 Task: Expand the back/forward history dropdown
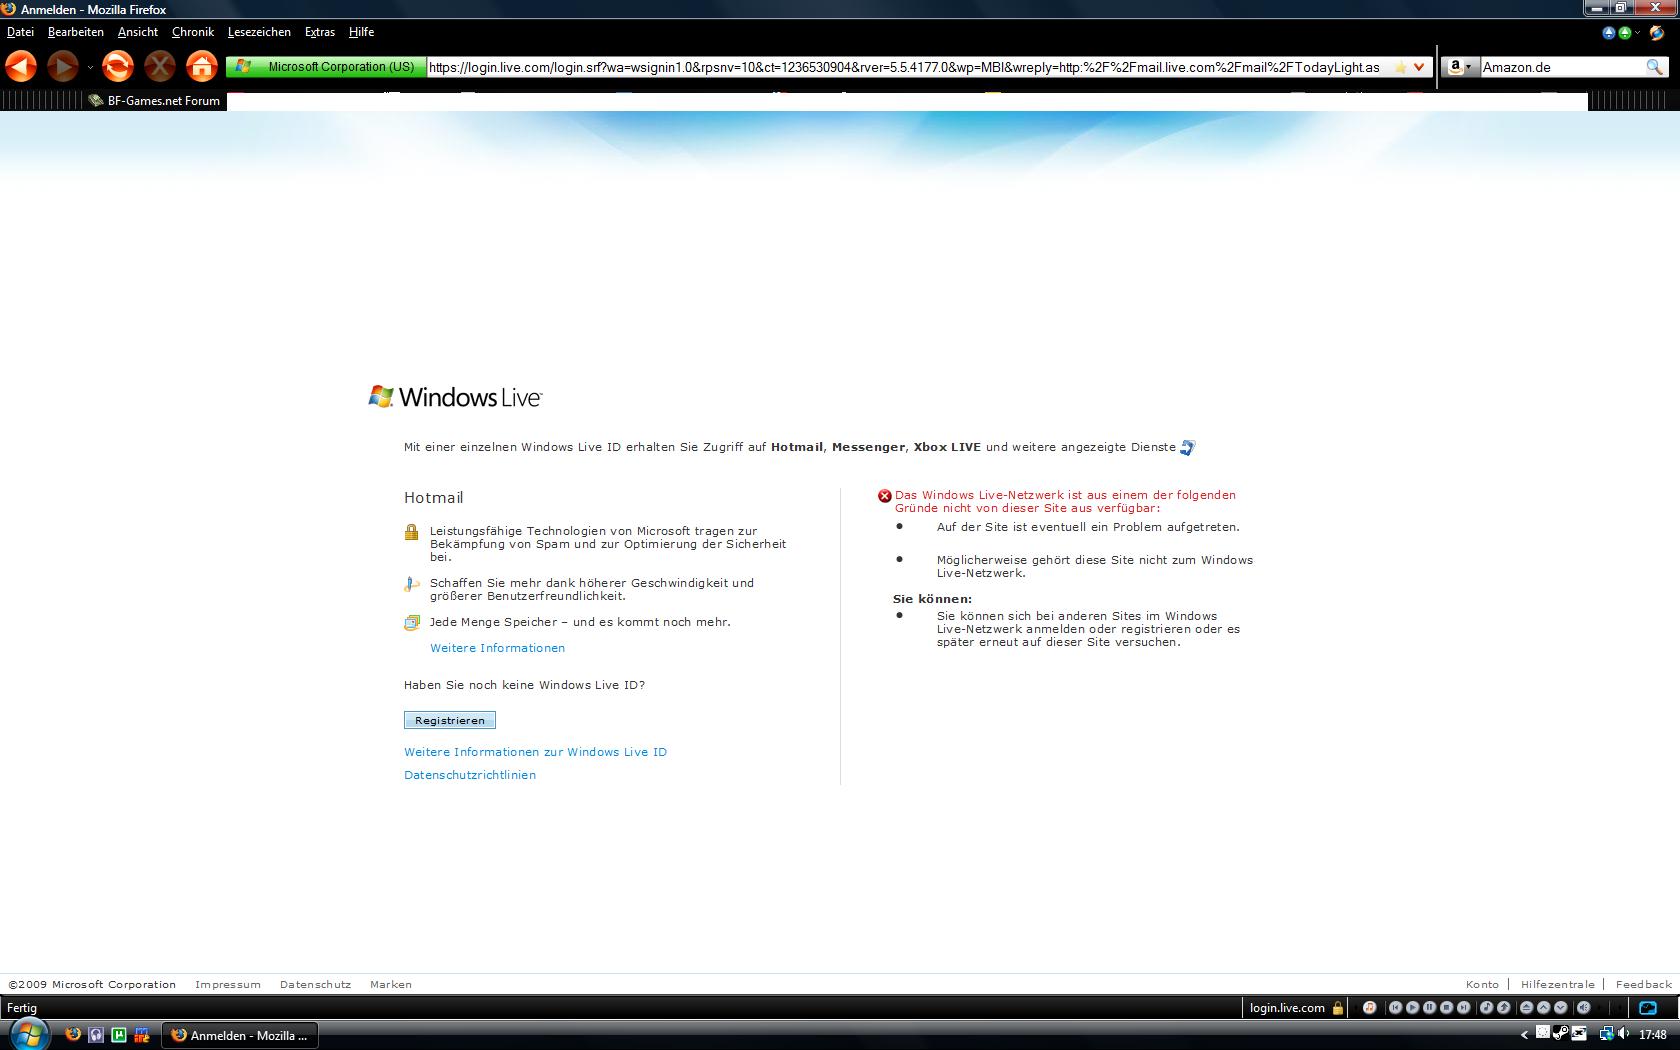pyautogui.click(x=90, y=68)
